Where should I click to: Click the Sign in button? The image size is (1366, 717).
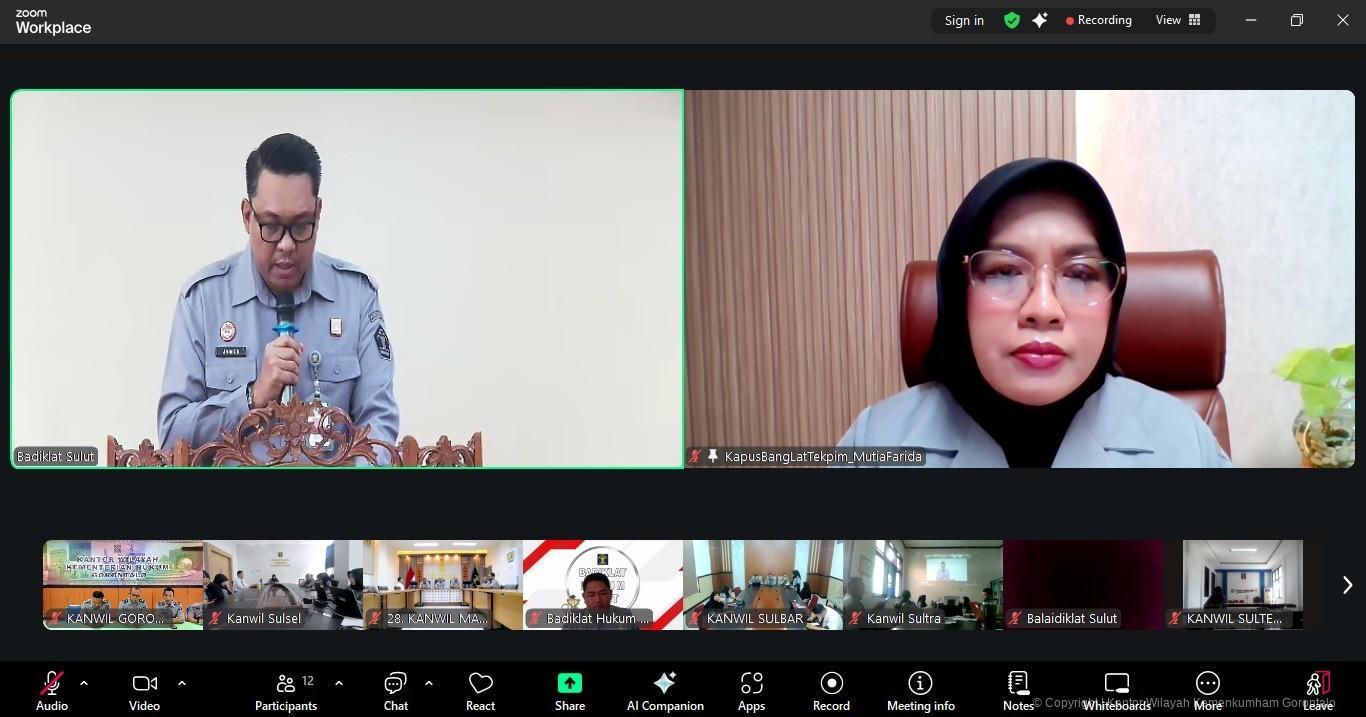coord(964,20)
